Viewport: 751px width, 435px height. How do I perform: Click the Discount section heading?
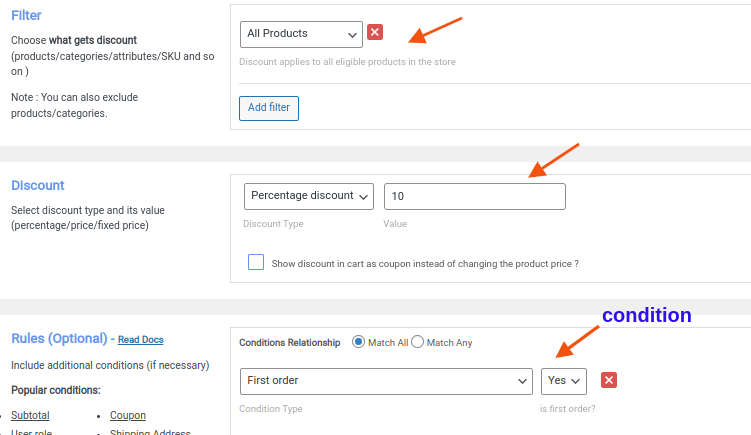[38, 185]
